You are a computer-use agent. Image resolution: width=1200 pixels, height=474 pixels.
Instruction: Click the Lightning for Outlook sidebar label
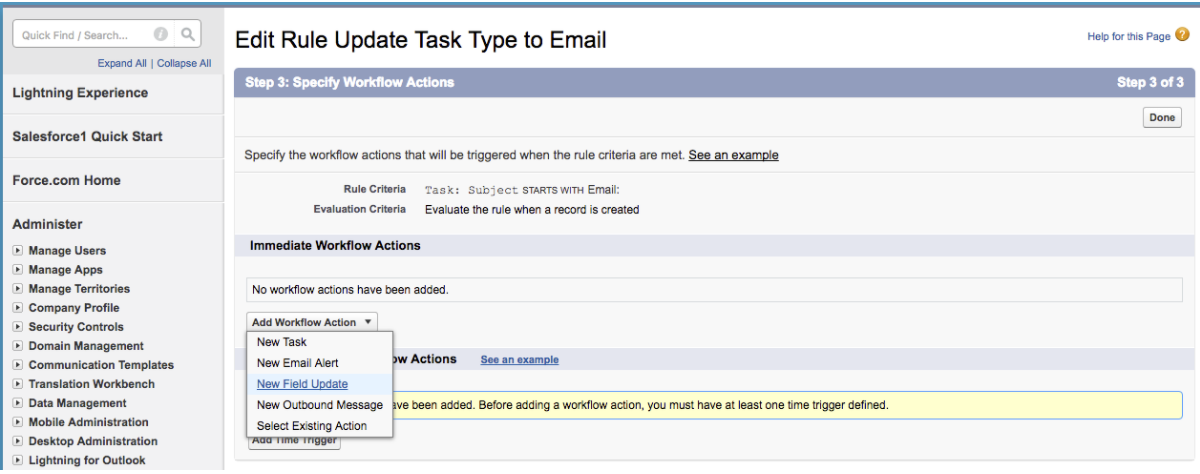(87, 460)
